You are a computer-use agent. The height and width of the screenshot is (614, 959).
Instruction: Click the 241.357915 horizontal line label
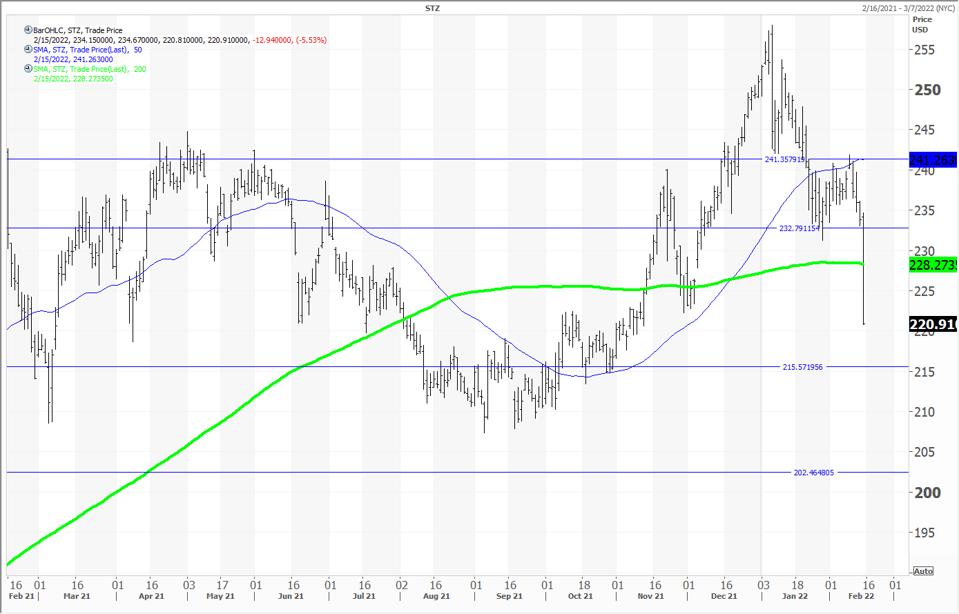(x=785, y=160)
